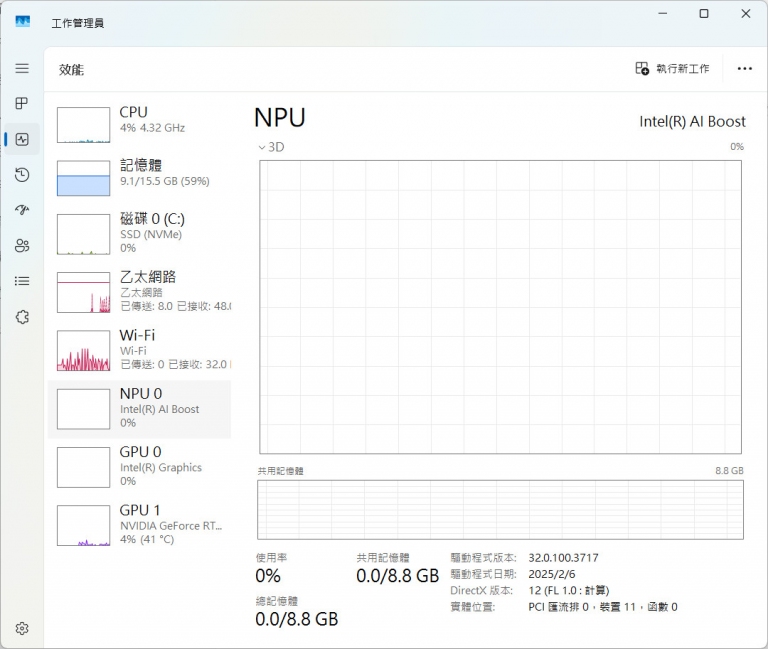
Task: Go to the Users page
Action: click(x=22, y=246)
